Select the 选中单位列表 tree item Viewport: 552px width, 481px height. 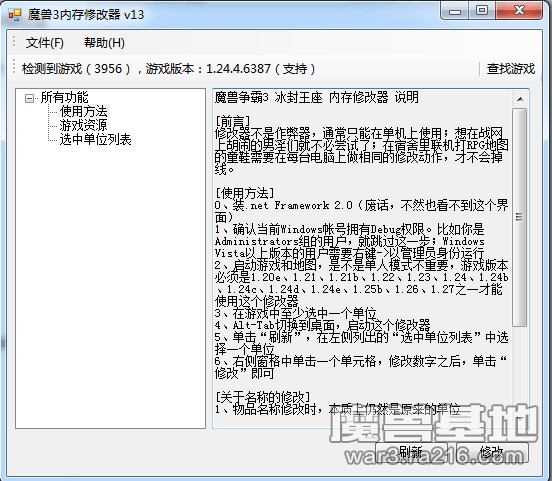click(x=95, y=139)
